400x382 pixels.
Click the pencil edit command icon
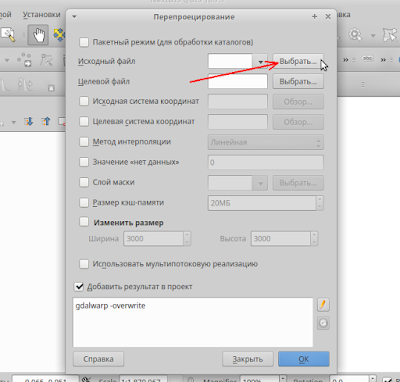[323, 304]
